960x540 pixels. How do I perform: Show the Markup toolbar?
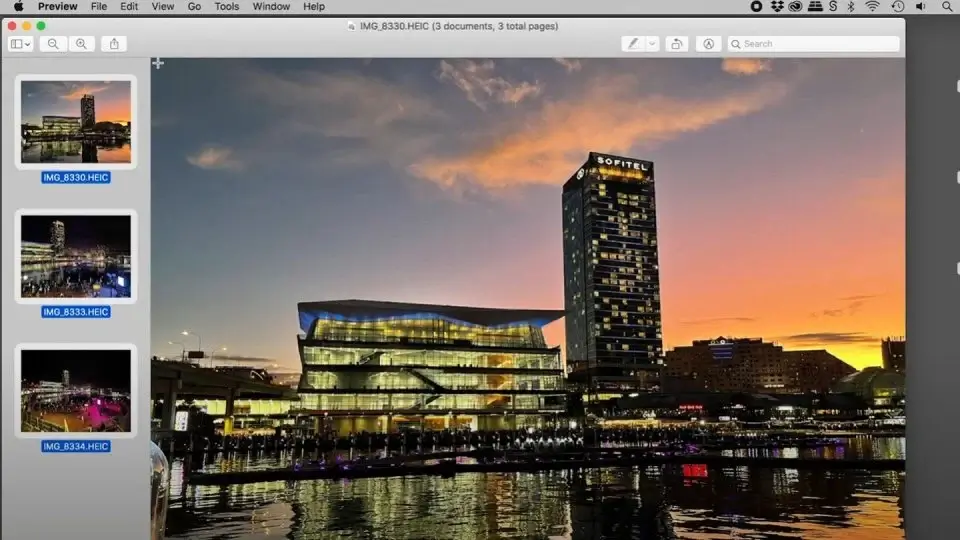point(708,43)
